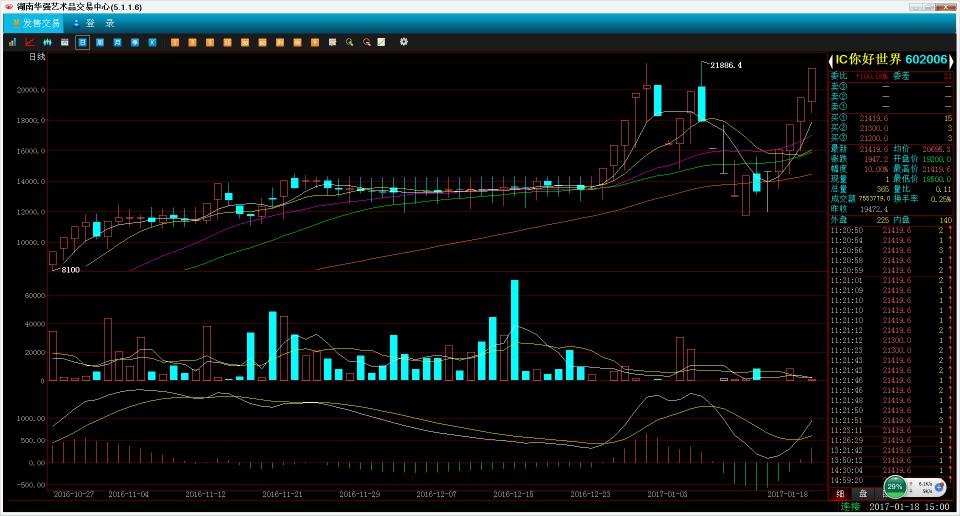Click the 买② price 21300.0
Image resolution: width=960 pixels, height=516 pixels.
874,128
